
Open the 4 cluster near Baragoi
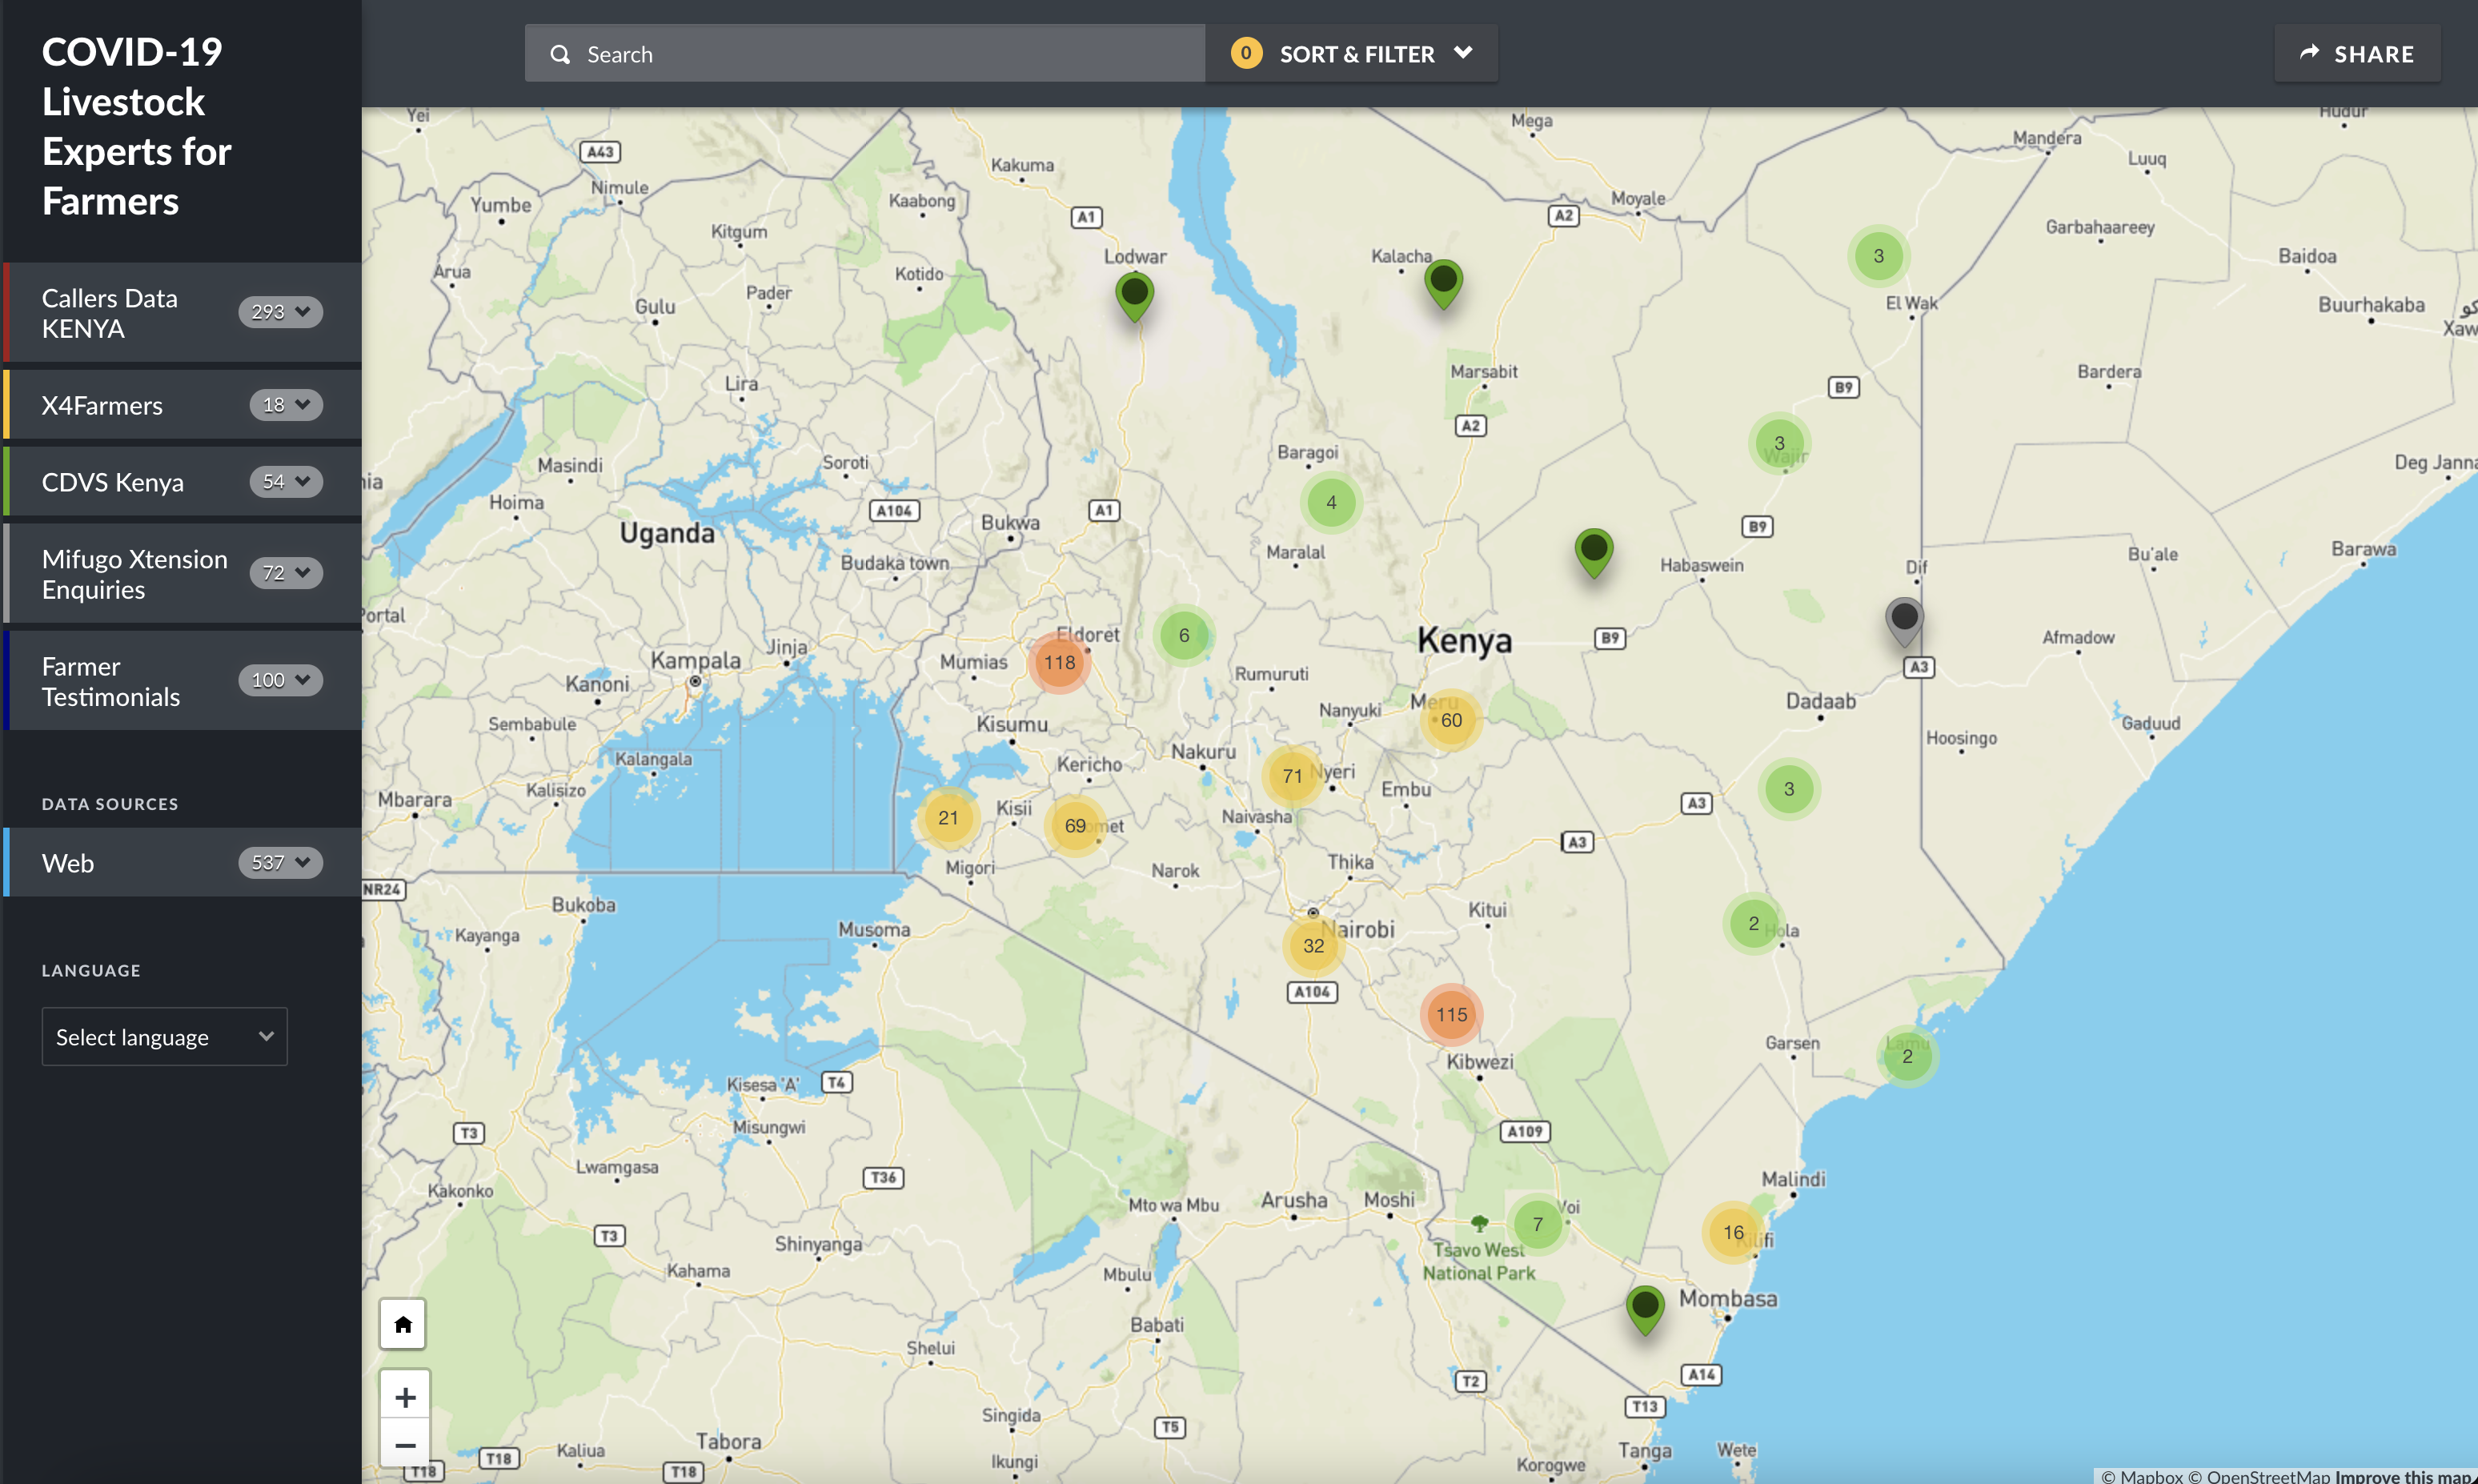click(x=1331, y=502)
